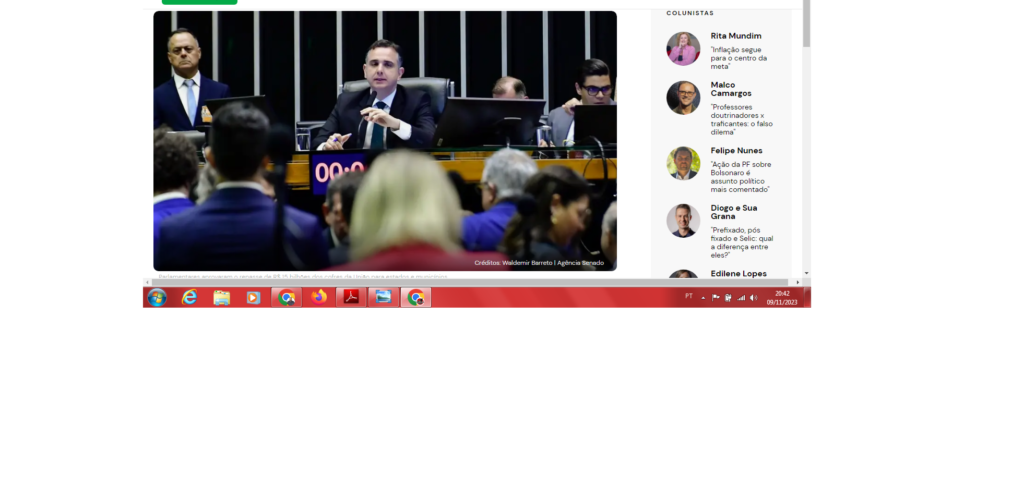
Task: Open Diogo e Sua Grana columnist photo
Action: 683,221
